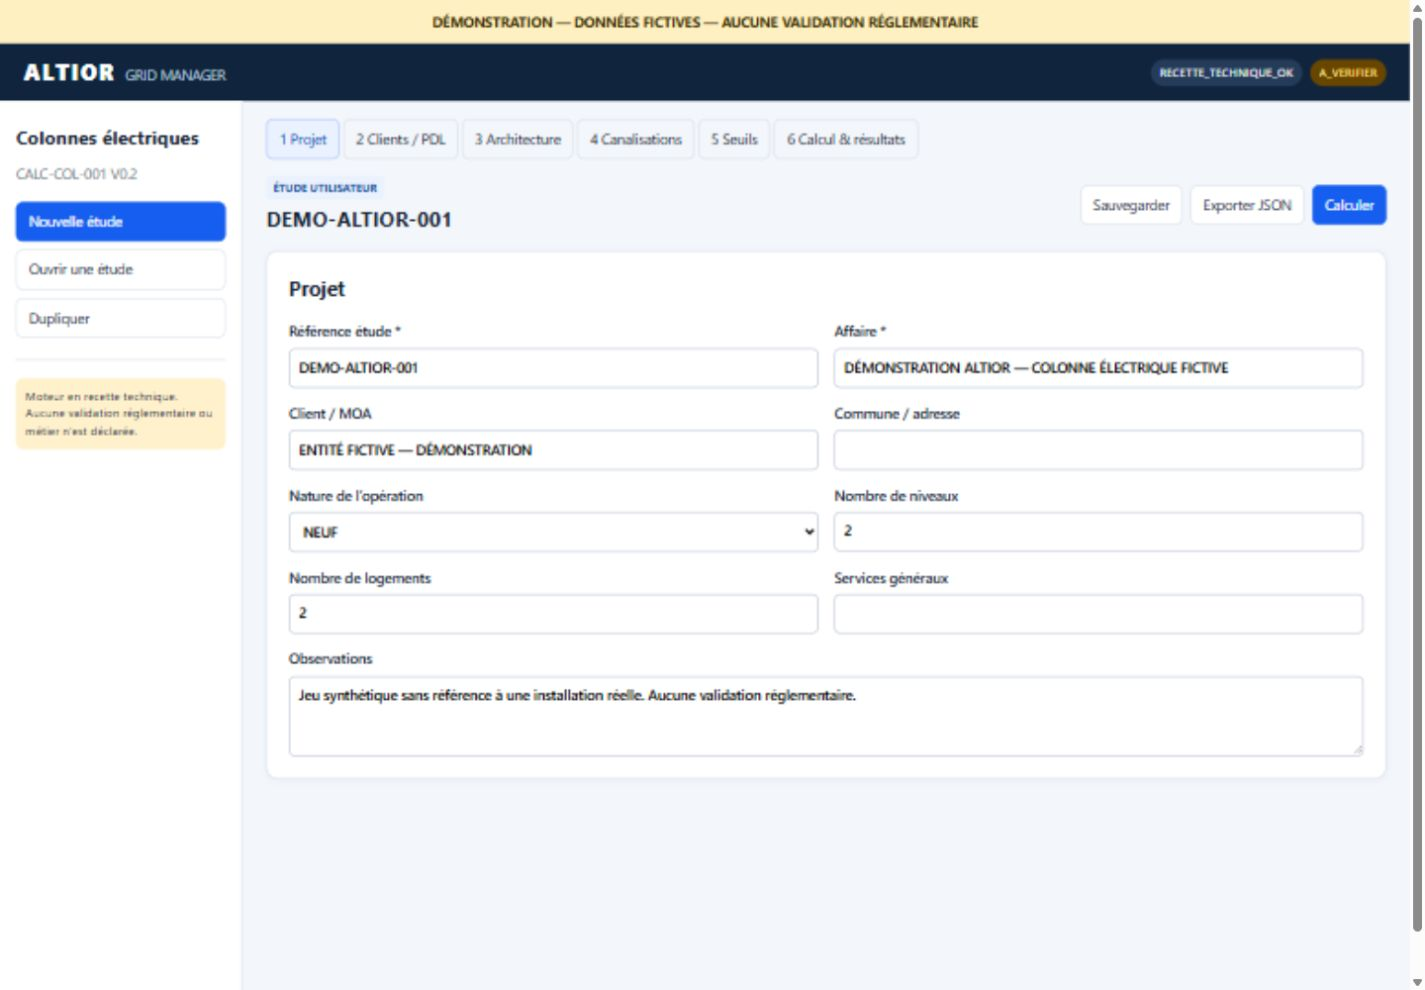
Task: Click the Moteur en recette technique notice
Action: coord(121,414)
